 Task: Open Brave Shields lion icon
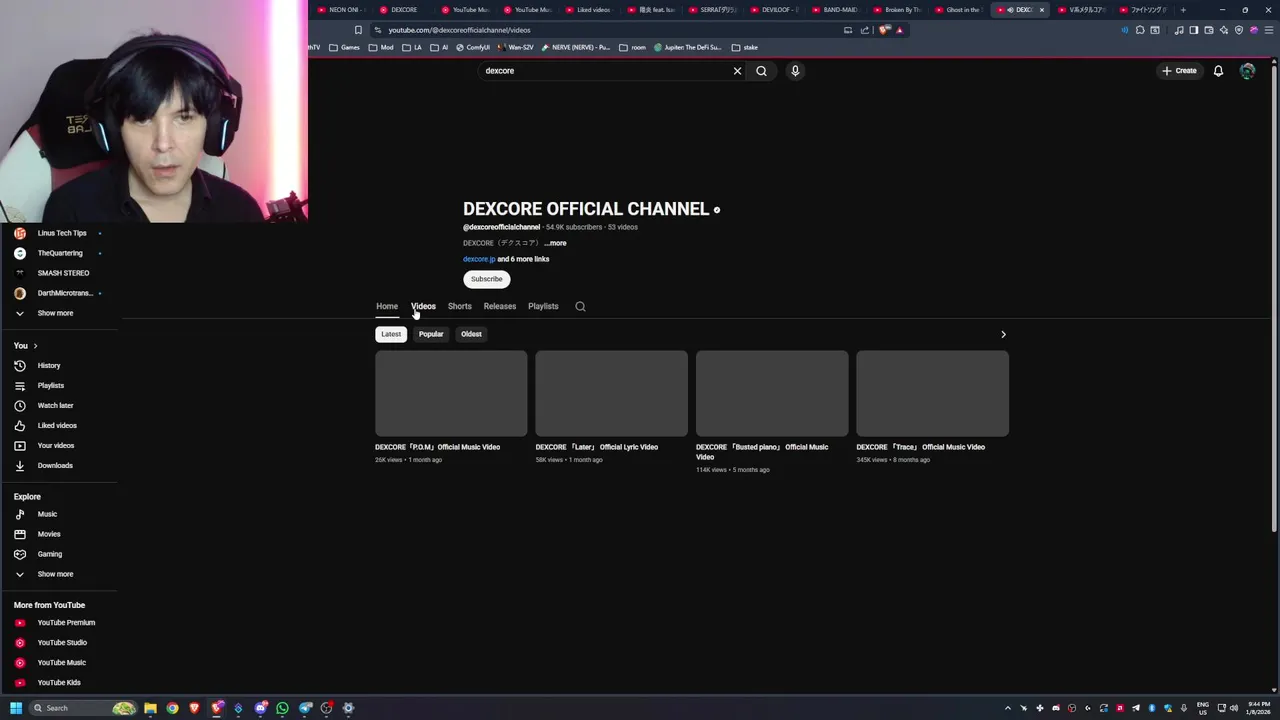coord(885,30)
